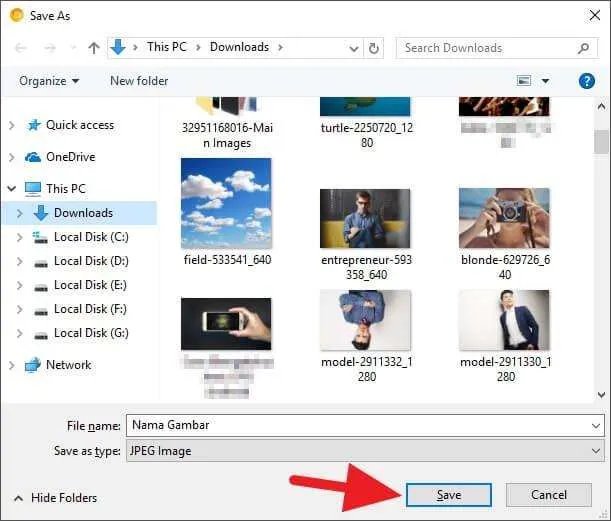The height and width of the screenshot is (521, 611).
Task: Expand Local Disk (D:) node
Action: (x=19, y=261)
